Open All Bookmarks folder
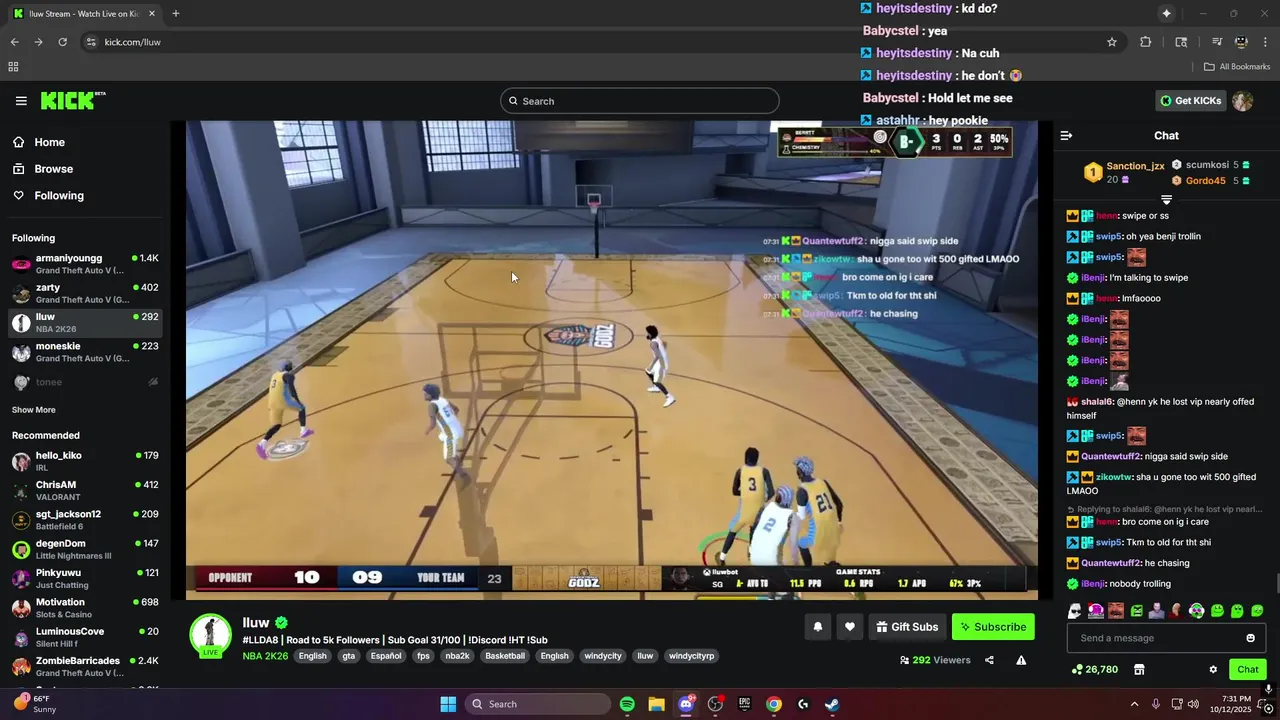Image resolution: width=1280 pixels, height=720 pixels. click(x=1237, y=67)
